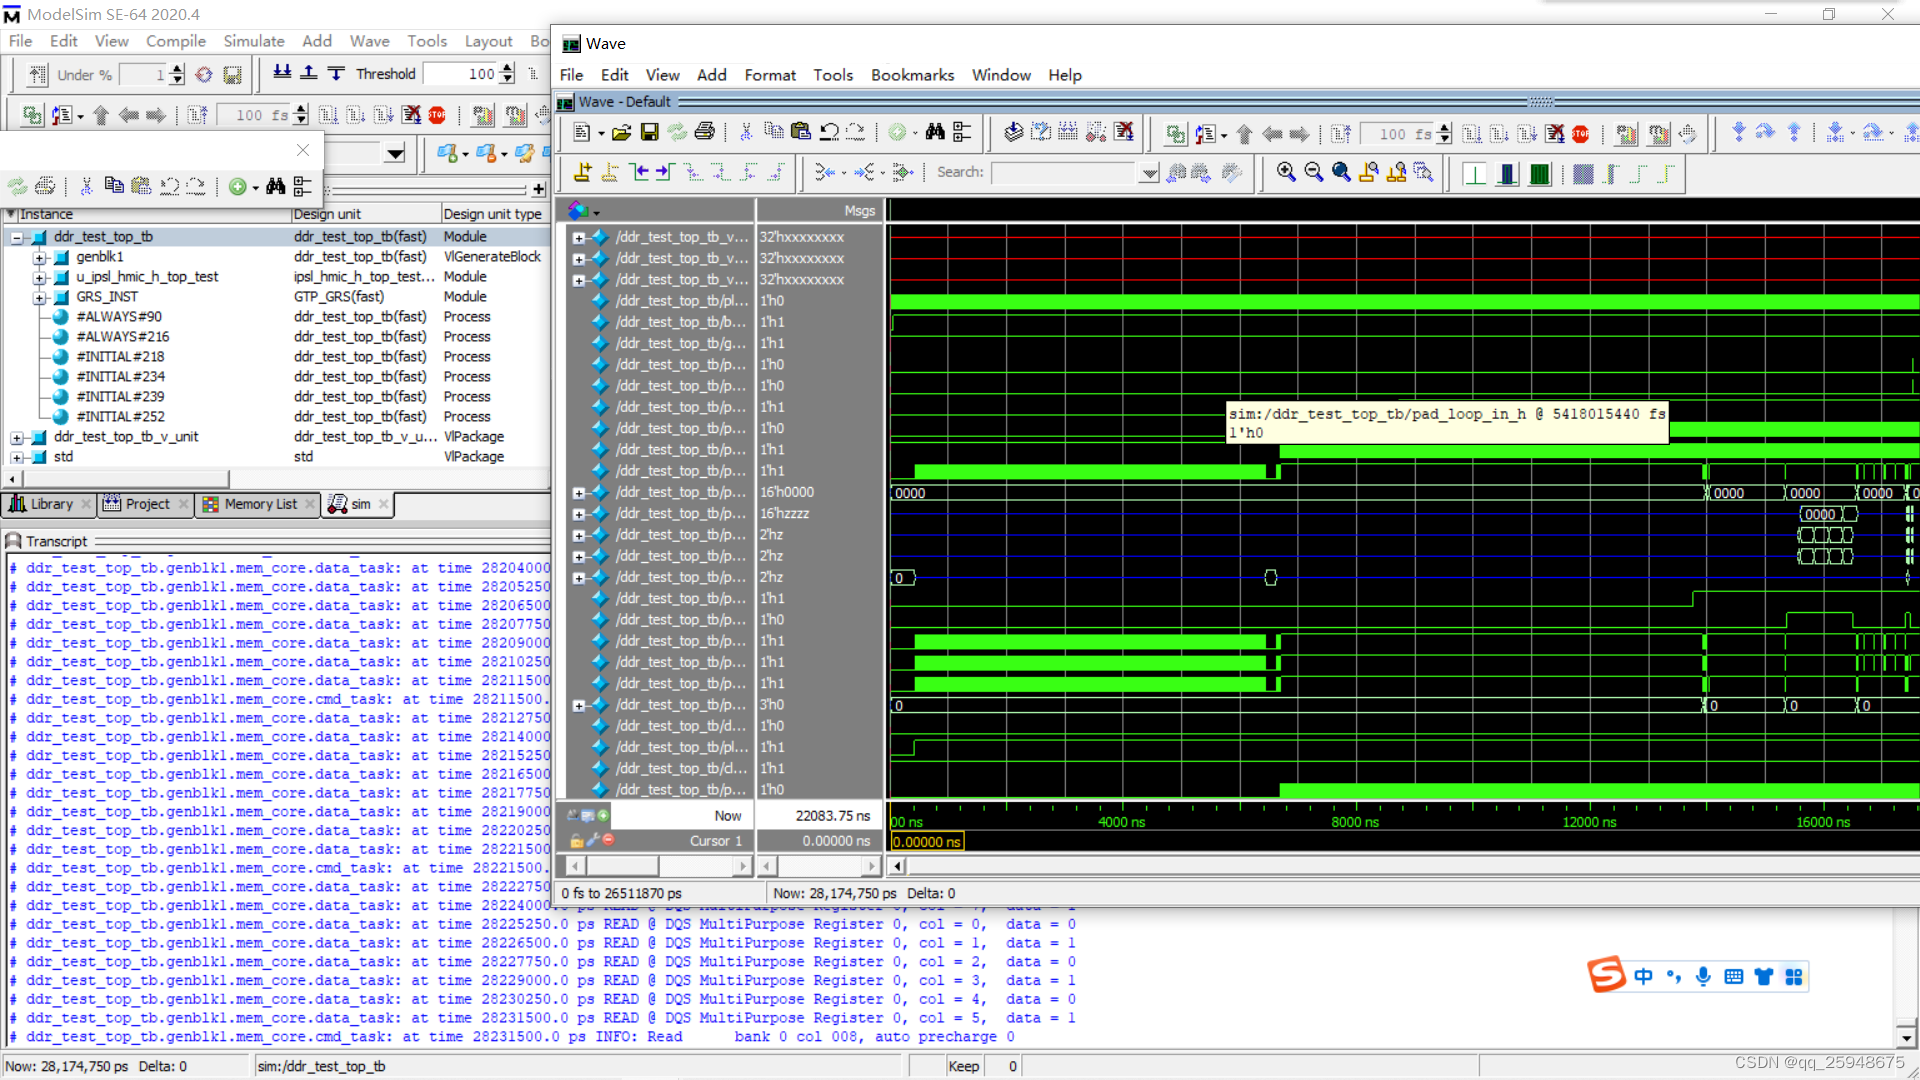Image resolution: width=1920 pixels, height=1080 pixels.
Task: Increase the Wave run length 100 fs stepper
Action: pos(1444,128)
